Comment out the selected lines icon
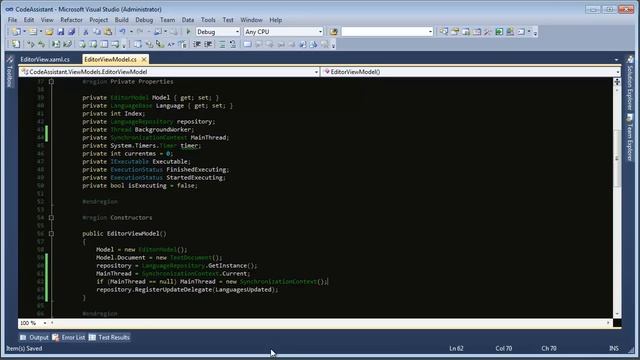This screenshot has width=640, height=360. point(222,44)
